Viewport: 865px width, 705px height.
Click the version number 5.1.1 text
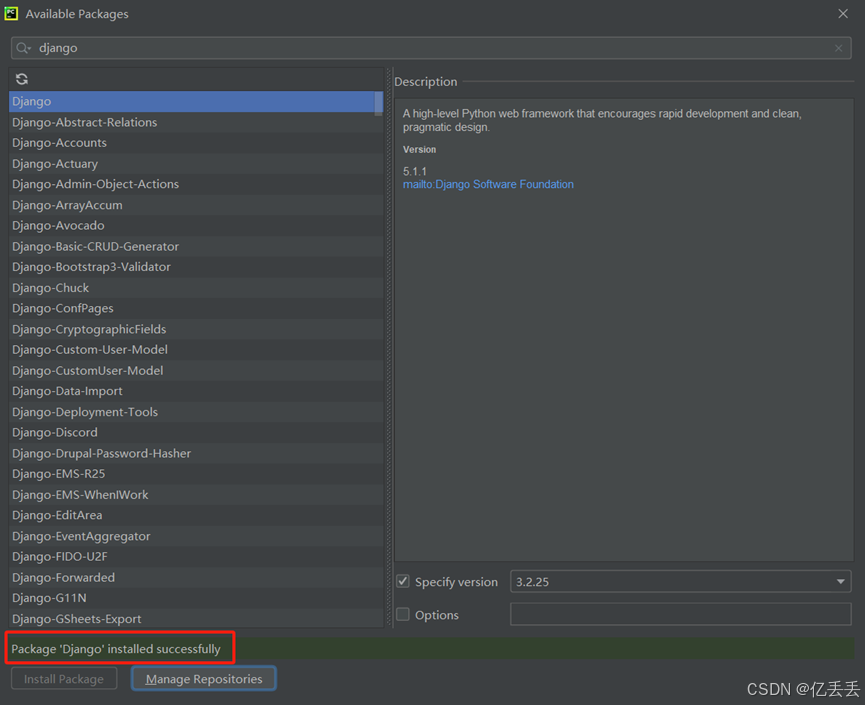click(x=414, y=172)
